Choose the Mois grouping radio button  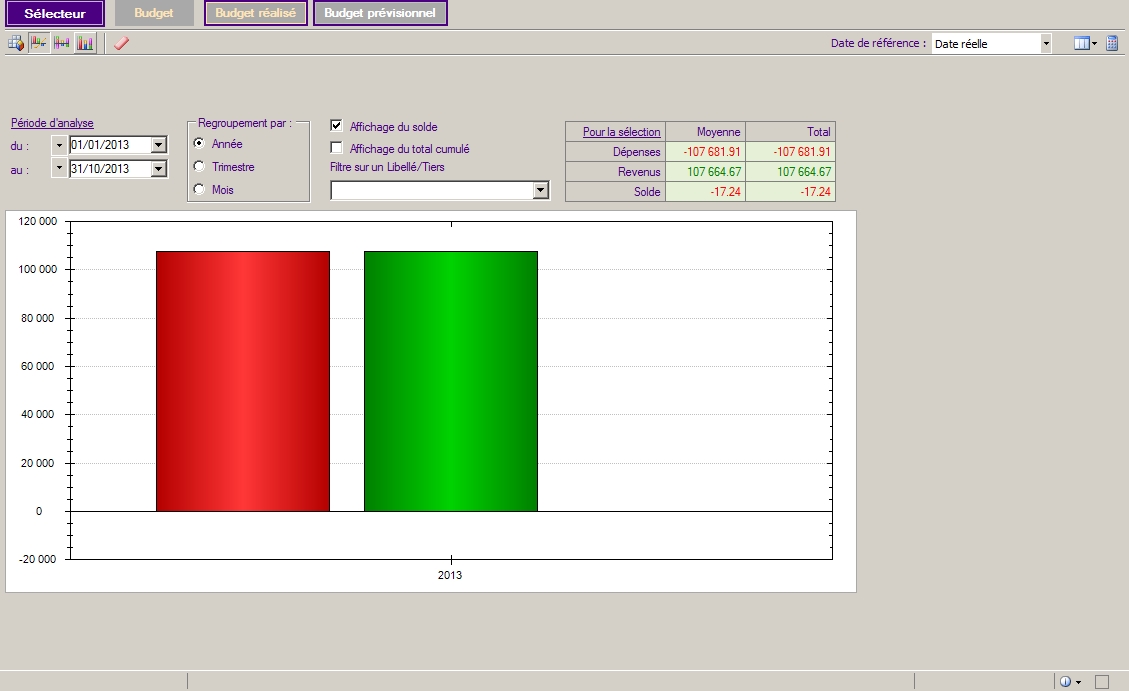(199, 189)
